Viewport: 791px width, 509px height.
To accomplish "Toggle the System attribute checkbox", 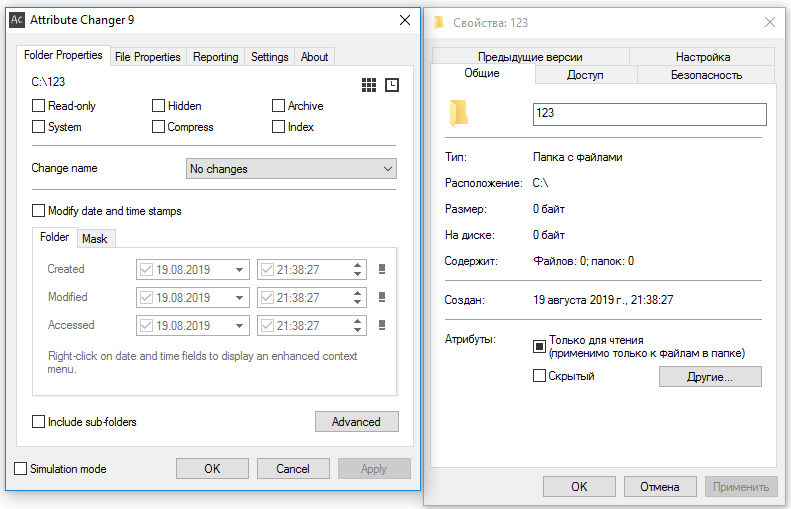I will 38,127.
